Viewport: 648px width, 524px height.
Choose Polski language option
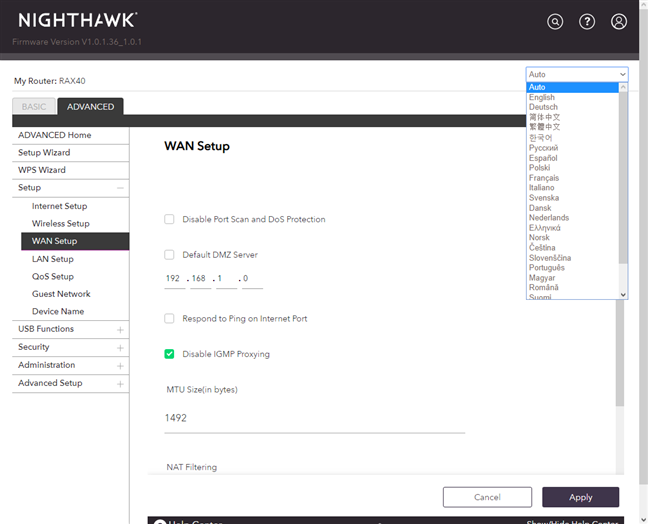coord(573,168)
